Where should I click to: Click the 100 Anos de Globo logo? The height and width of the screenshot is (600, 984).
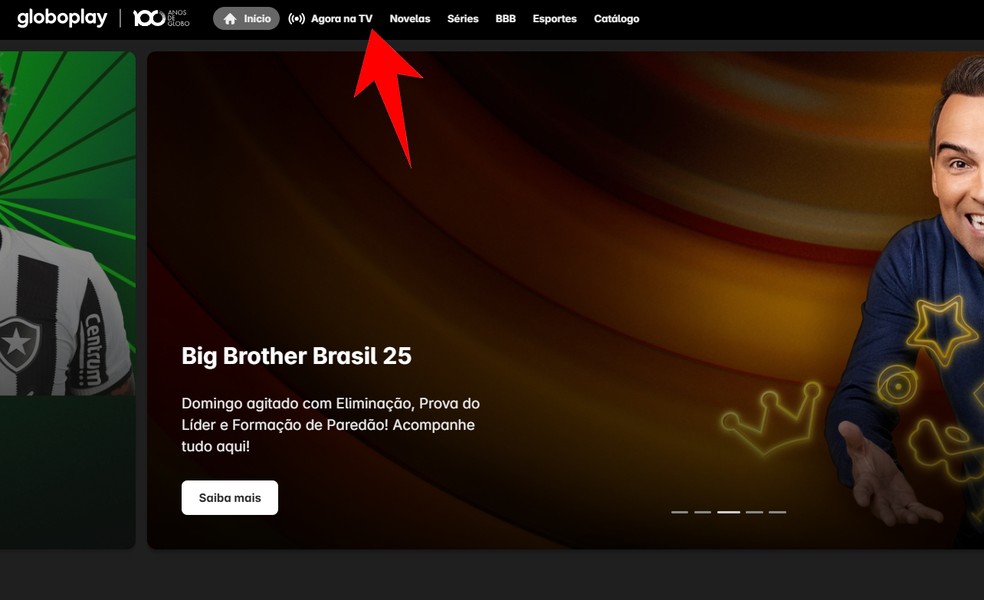pyautogui.click(x=161, y=18)
